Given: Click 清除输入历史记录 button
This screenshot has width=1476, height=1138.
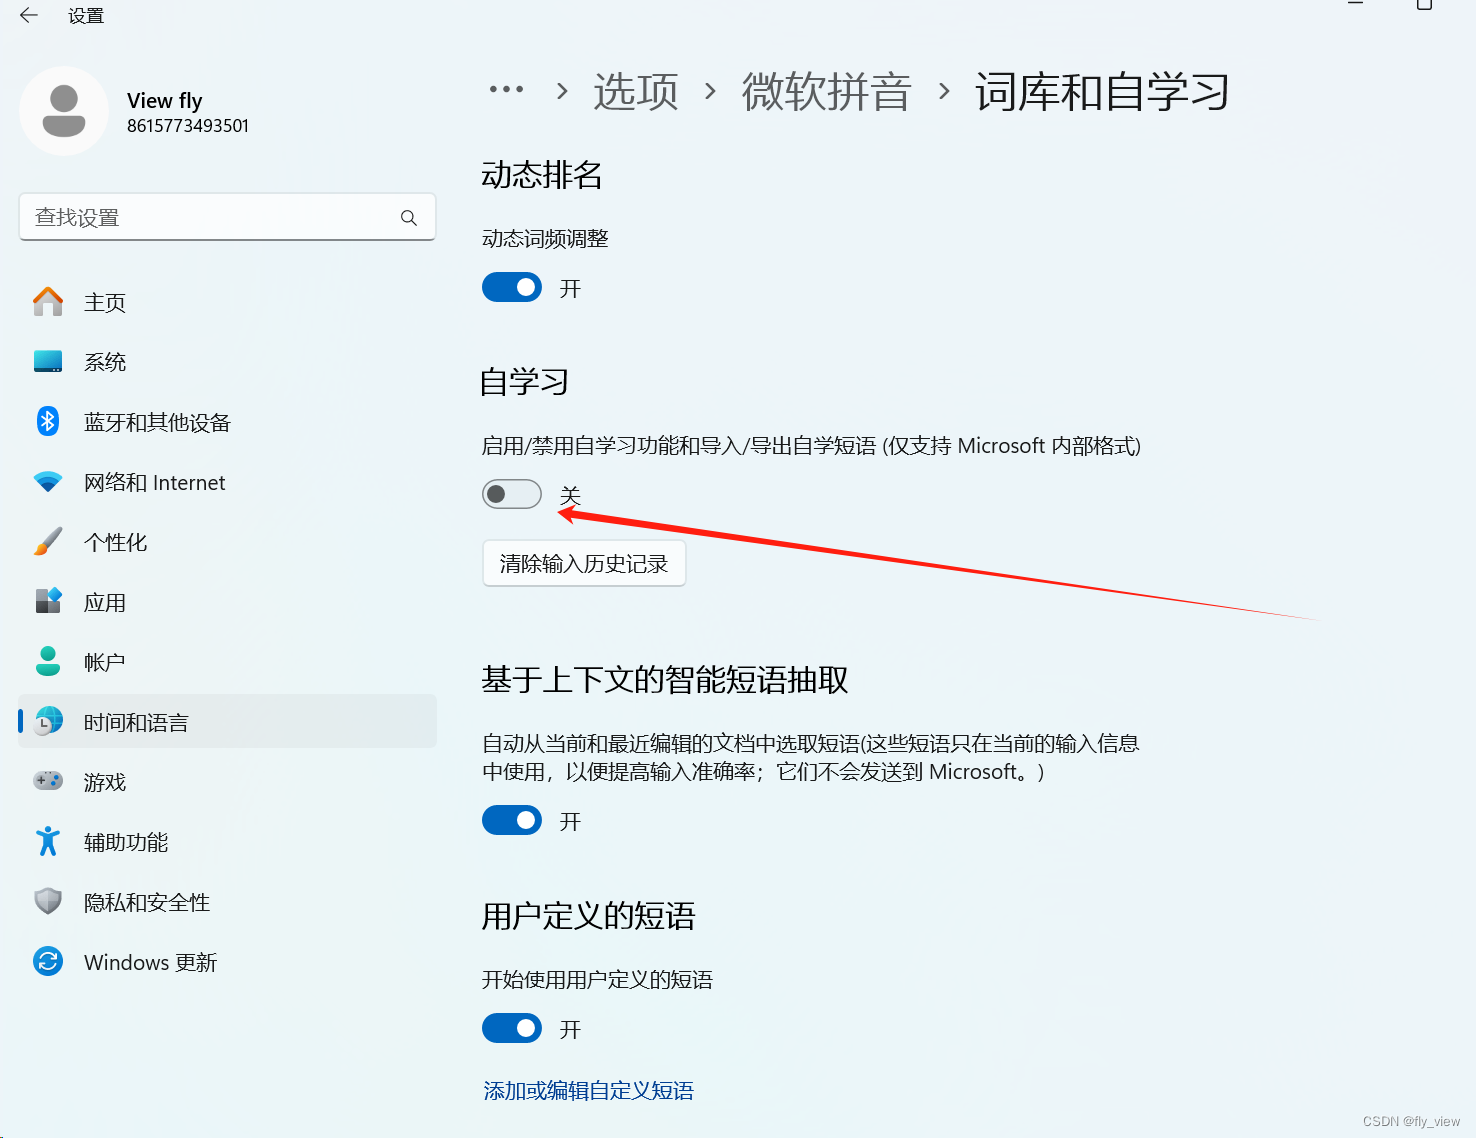Looking at the screenshot, I should tap(584, 564).
